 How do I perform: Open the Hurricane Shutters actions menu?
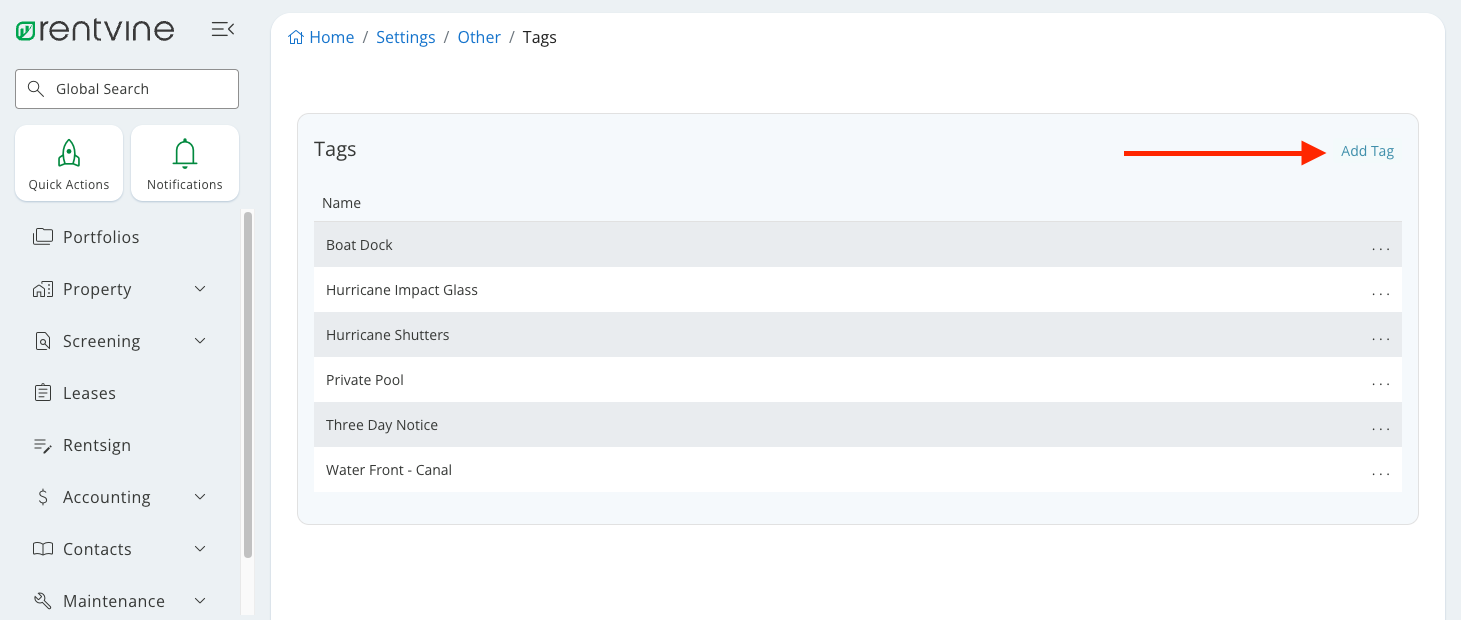click(1381, 338)
